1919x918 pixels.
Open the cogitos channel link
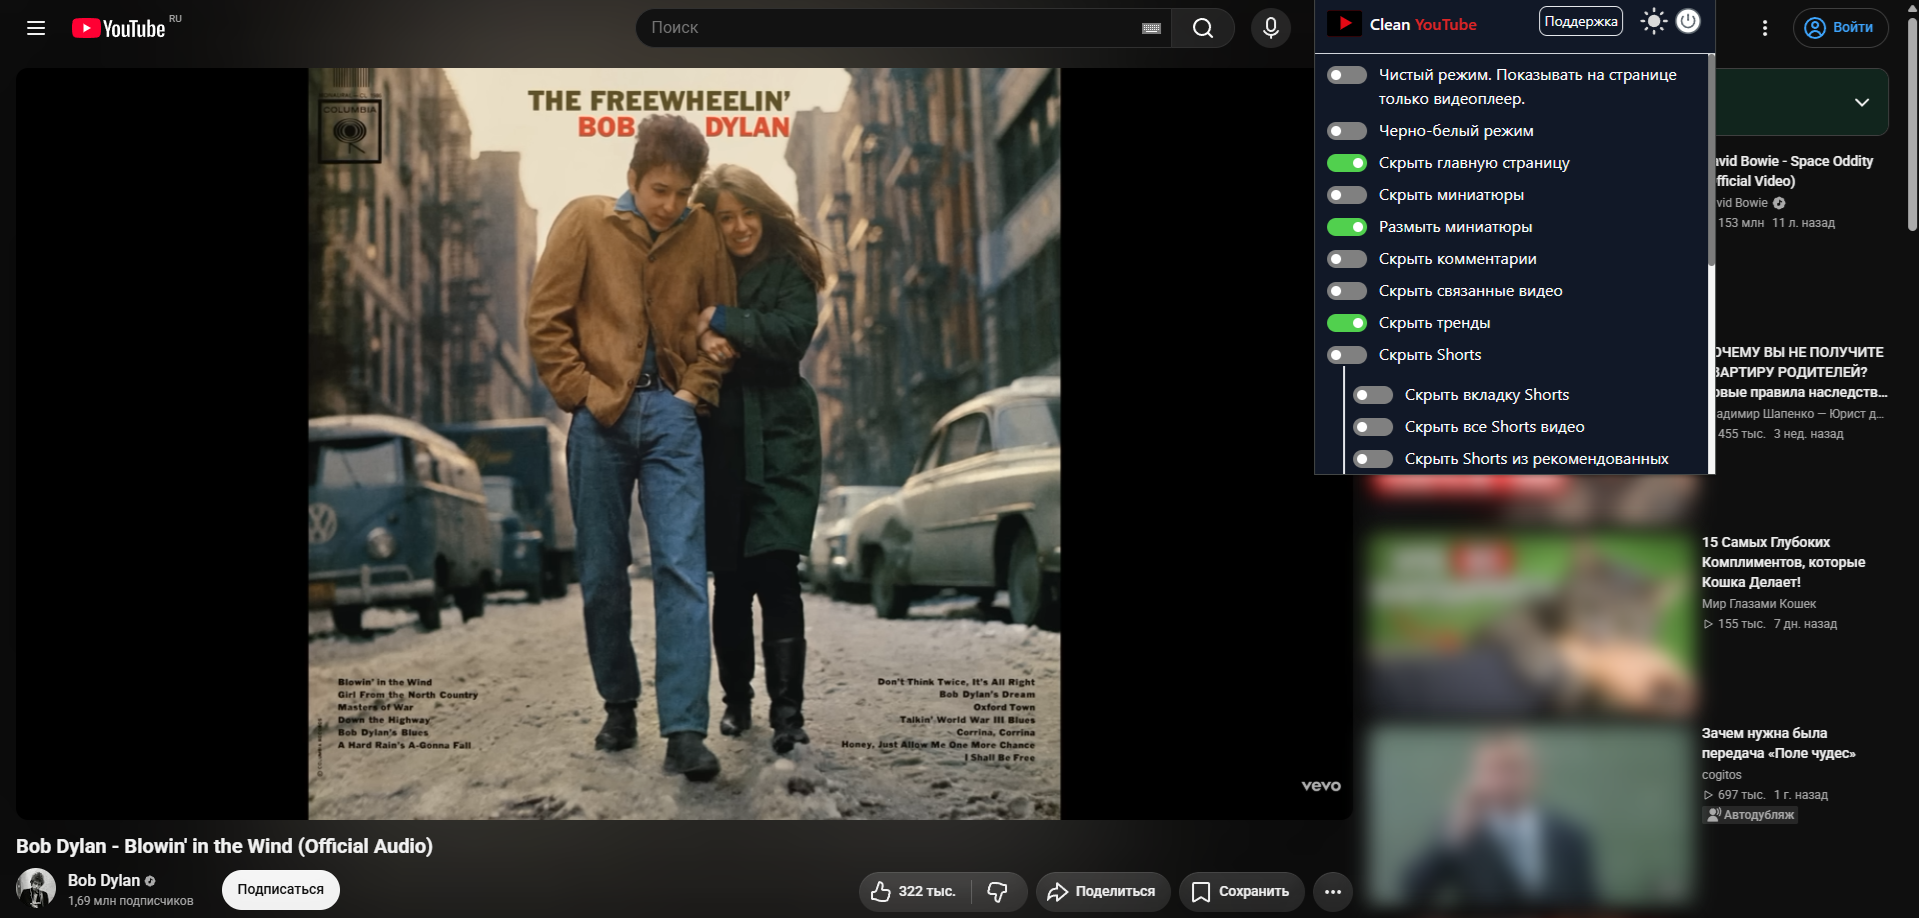pyautogui.click(x=1722, y=775)
